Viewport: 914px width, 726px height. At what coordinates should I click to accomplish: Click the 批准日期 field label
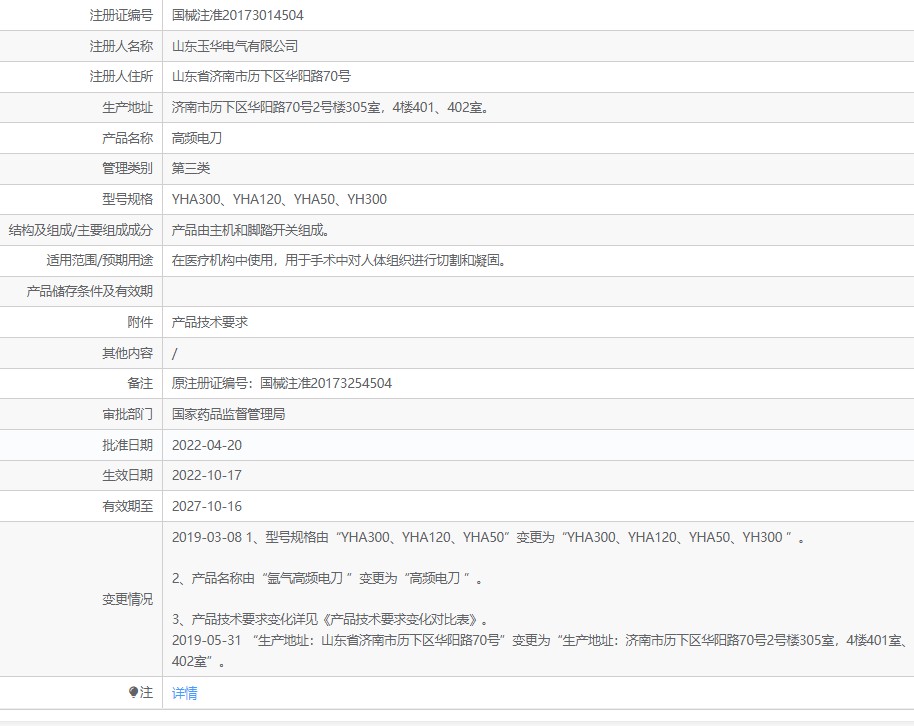[x=128, y=445]
